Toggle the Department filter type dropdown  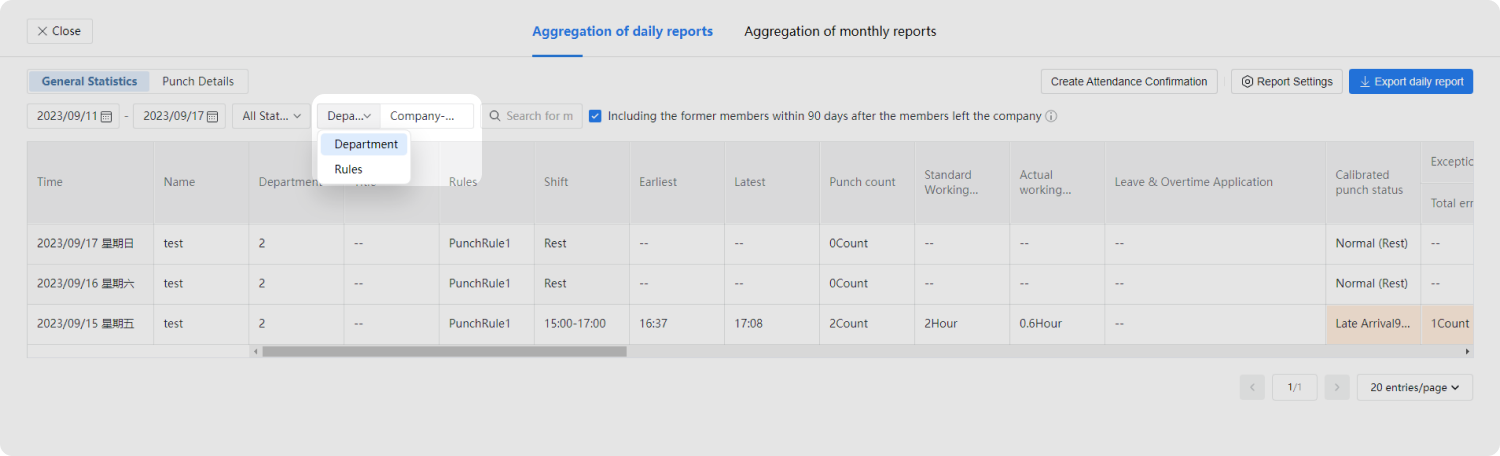(349, 116)
